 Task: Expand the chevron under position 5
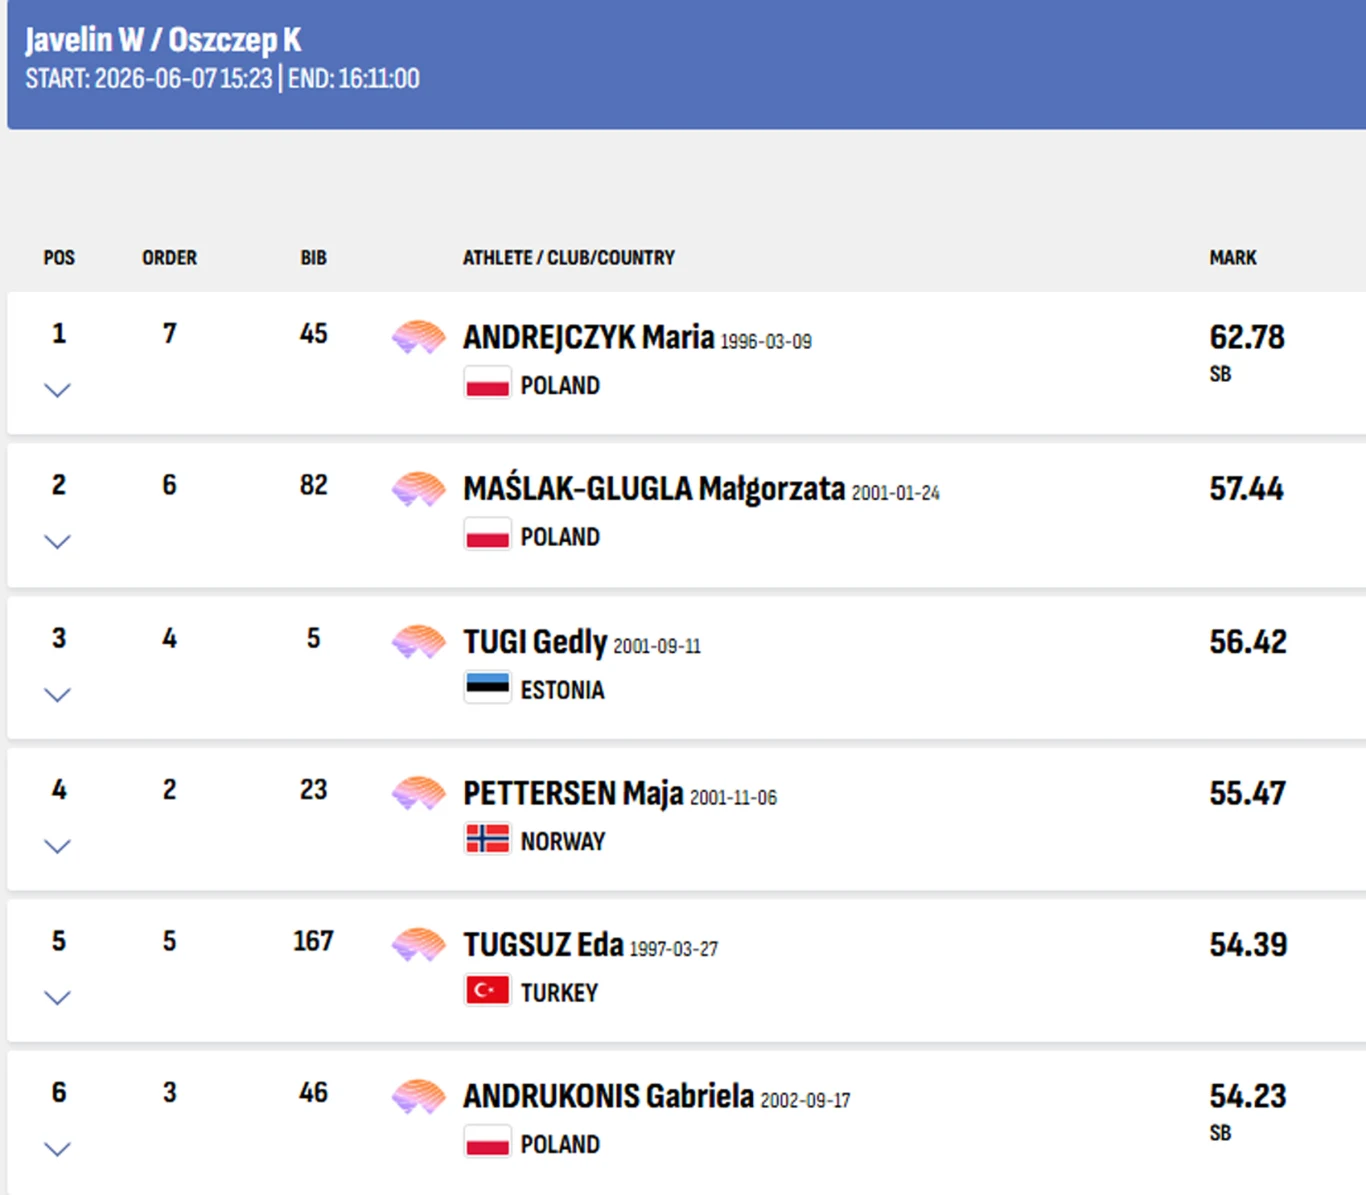click(x=58, y=998)
